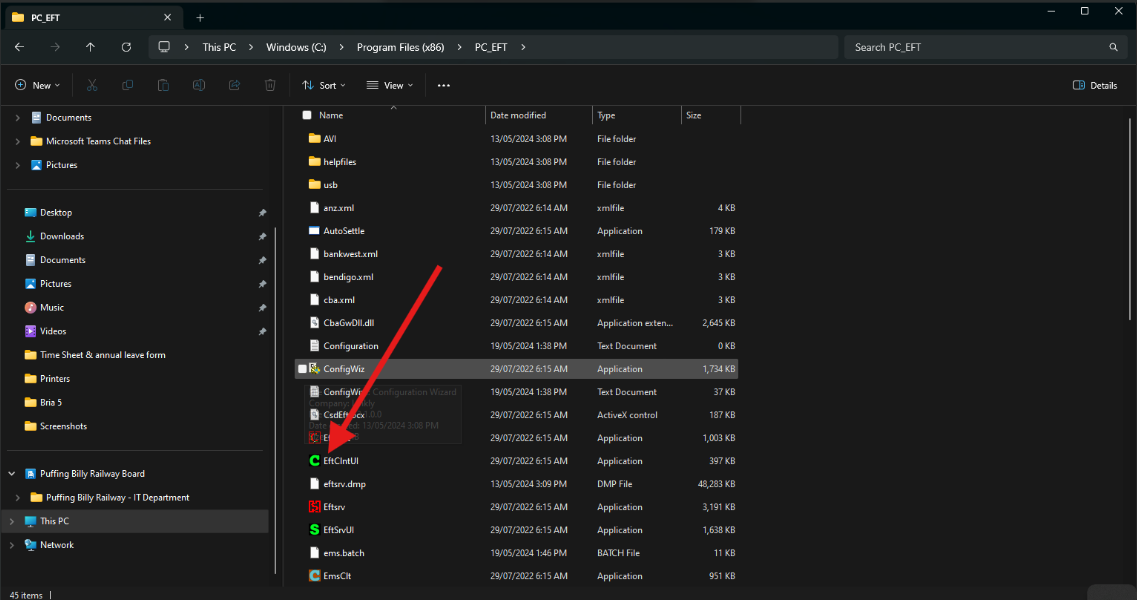Go to Windows (C:) in the address bar
This screenshot has width=1137, height=600.
(x=296, y=47)
